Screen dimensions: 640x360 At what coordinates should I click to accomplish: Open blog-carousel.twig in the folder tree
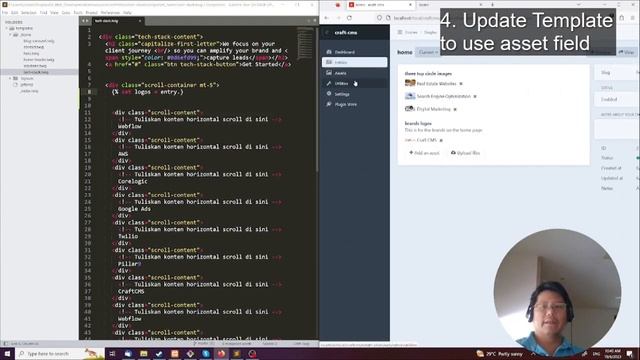(38, 41)
